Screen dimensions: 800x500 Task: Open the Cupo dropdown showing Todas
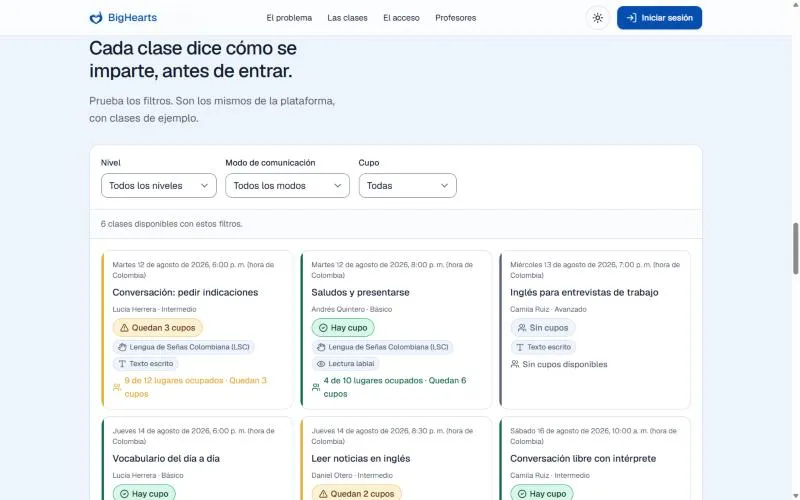point(408,186)
